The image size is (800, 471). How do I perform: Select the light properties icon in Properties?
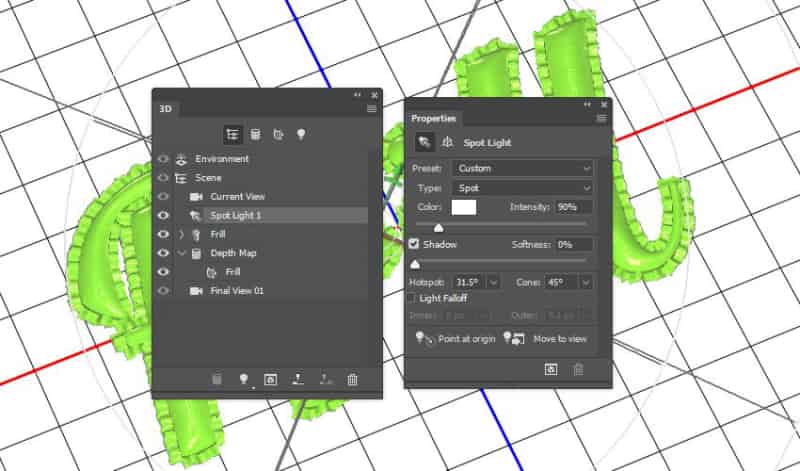(x=424, y=143)
